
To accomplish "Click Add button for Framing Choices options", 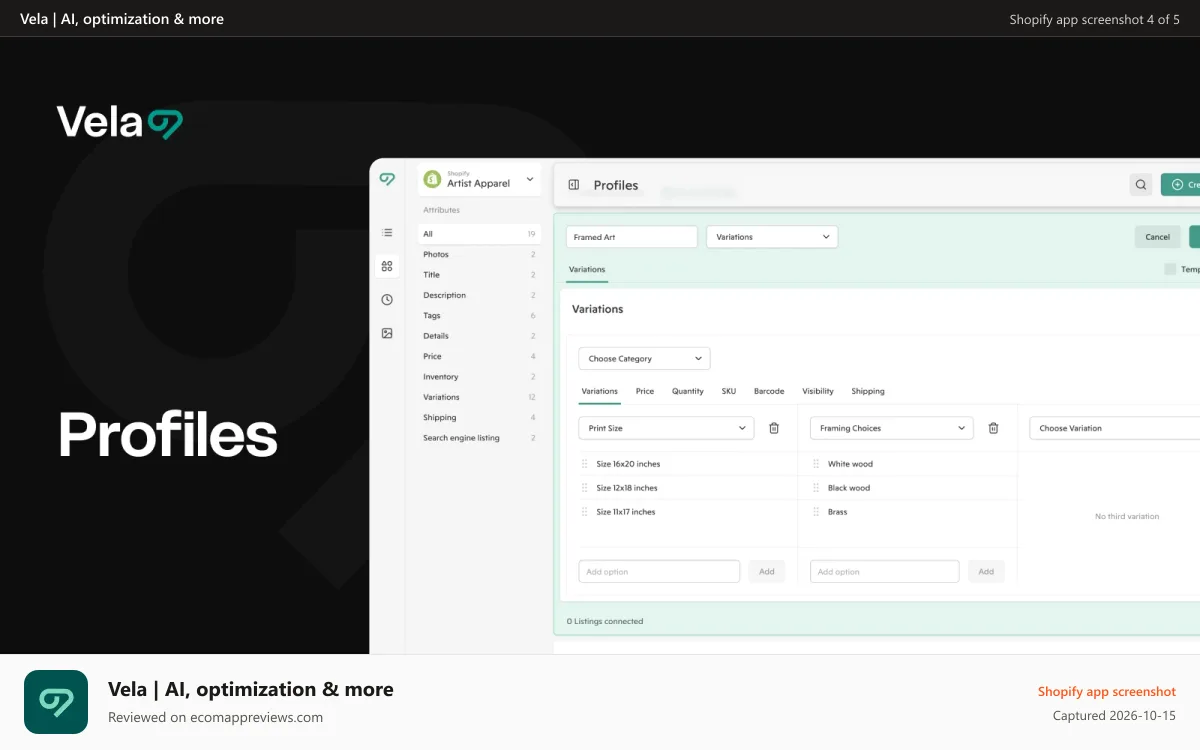I will [x=986, y=572].
